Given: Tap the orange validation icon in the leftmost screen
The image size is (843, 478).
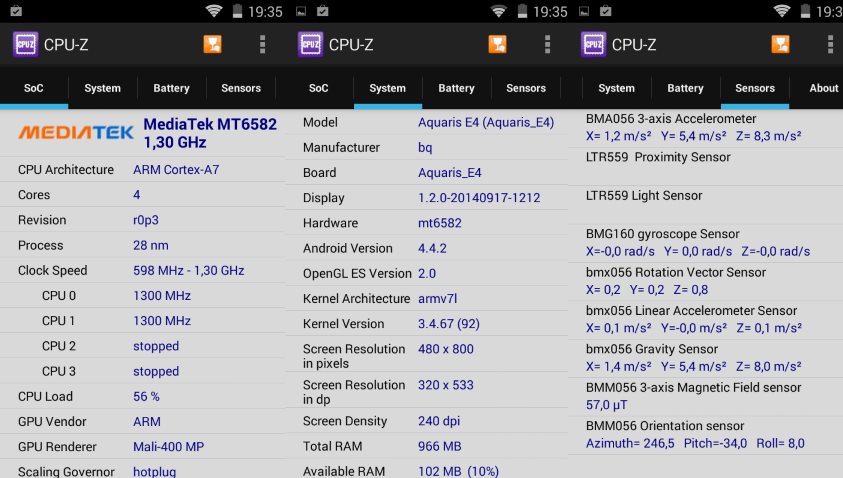Looking at the screenshot, I should [x=212, y=44].
